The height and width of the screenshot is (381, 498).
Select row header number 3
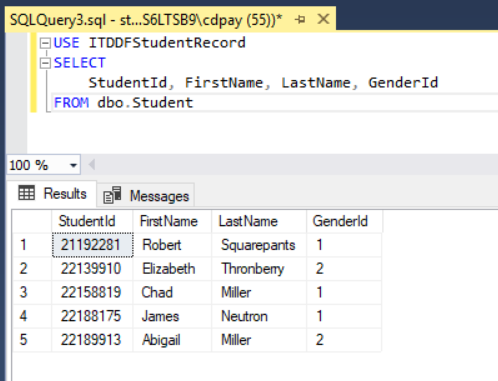tap(32, 292)
